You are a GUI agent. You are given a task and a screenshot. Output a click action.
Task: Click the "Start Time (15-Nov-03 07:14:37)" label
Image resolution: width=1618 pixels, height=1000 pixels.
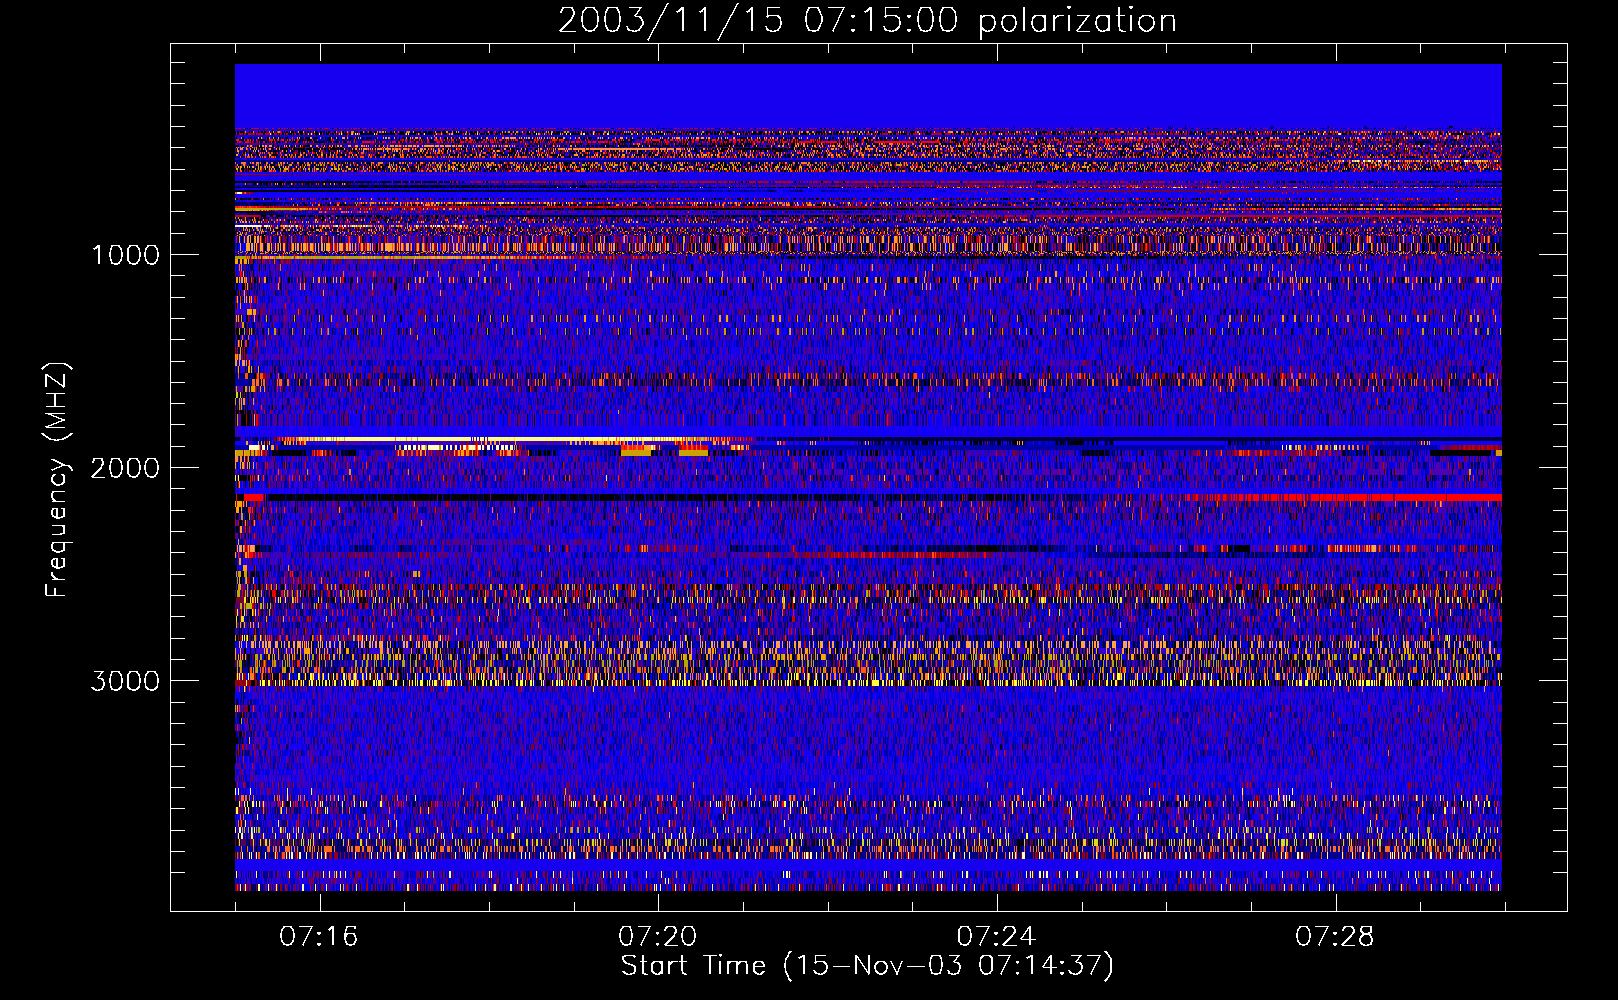pyautogui.click(x=867, y=966)
